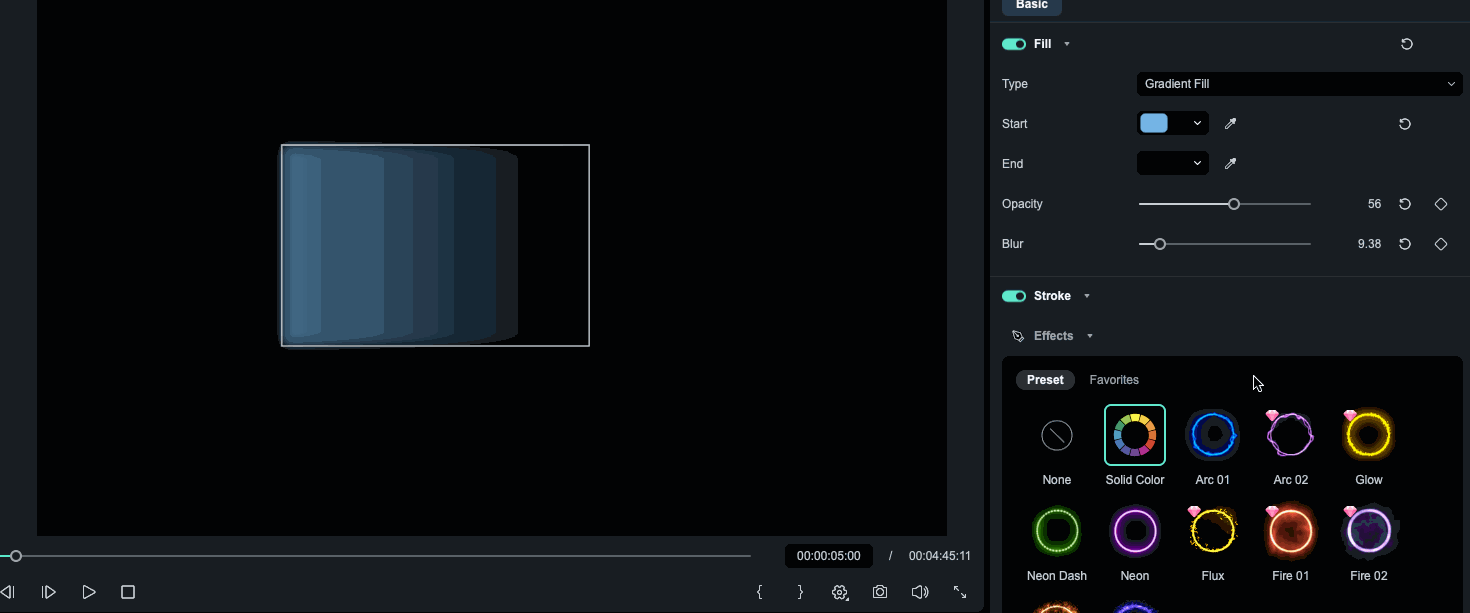Click the volume speaker icon

point(920,592)
